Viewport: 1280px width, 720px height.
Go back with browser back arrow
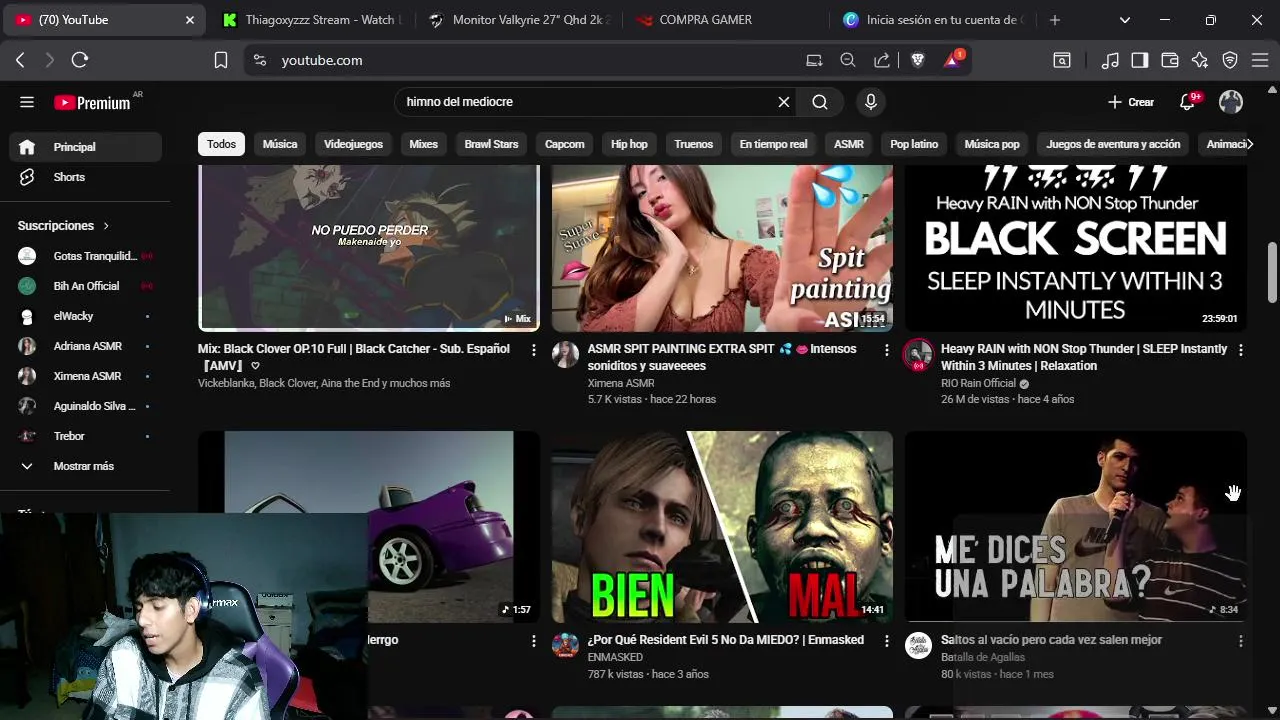point(20,60)
